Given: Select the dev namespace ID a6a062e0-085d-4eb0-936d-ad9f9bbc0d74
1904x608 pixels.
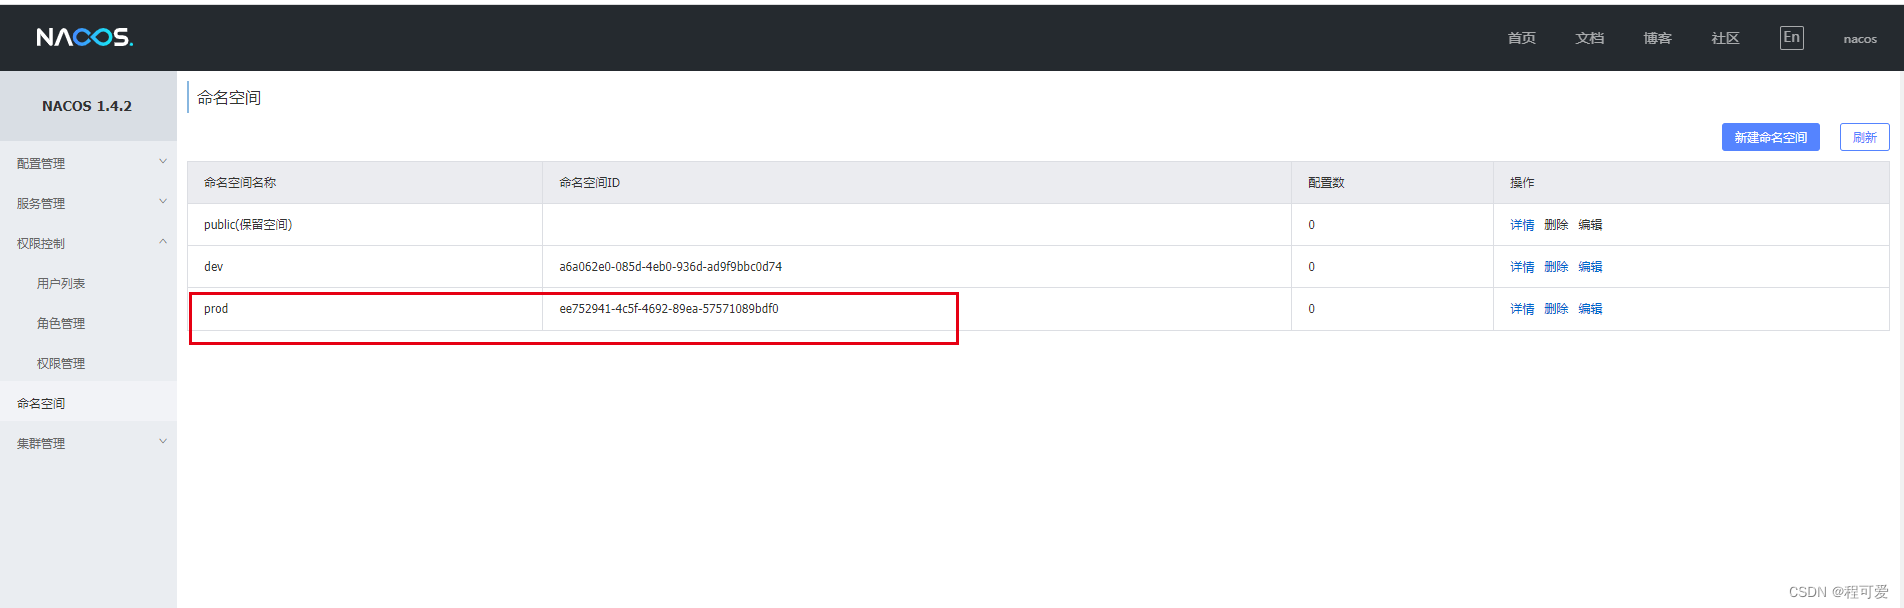Looking at the screenshot, I should pos(670,267).
